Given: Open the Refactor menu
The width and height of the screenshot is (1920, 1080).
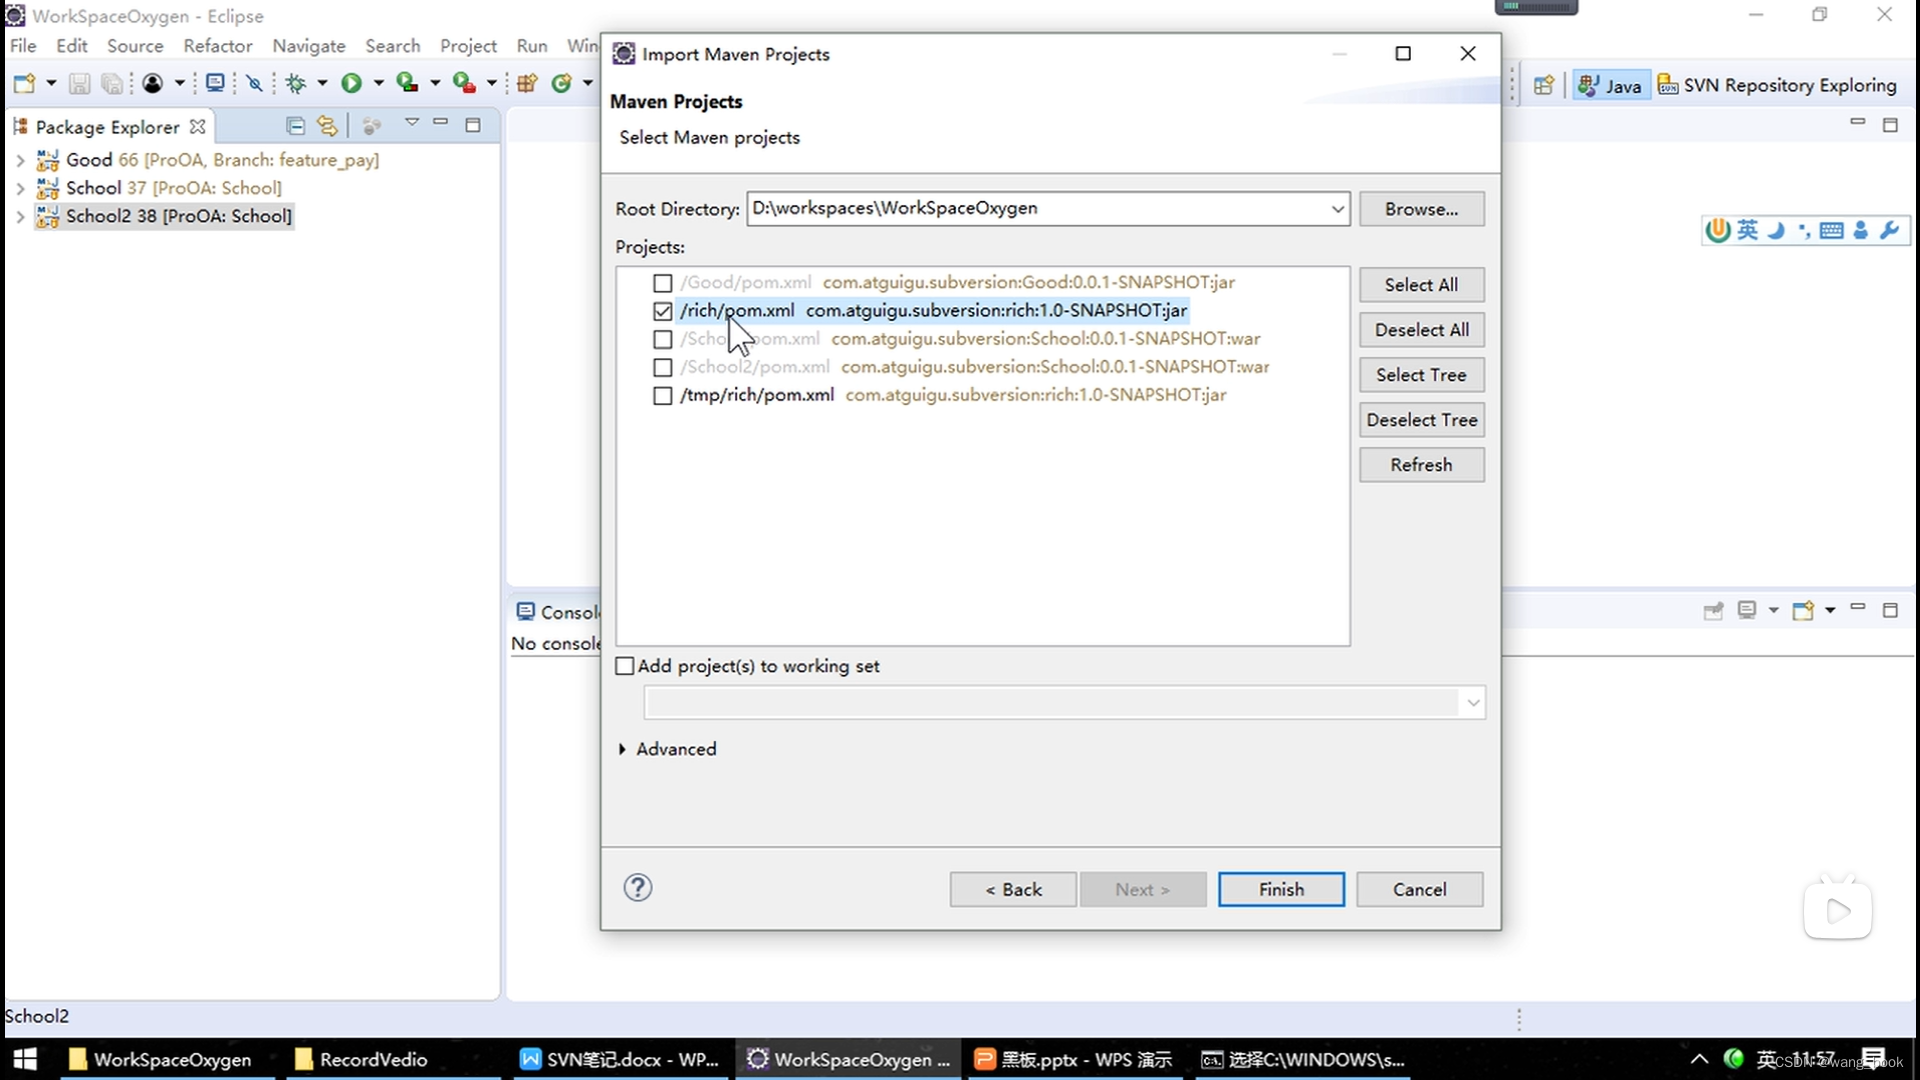Looking at the screenshot, I should 218,46.
